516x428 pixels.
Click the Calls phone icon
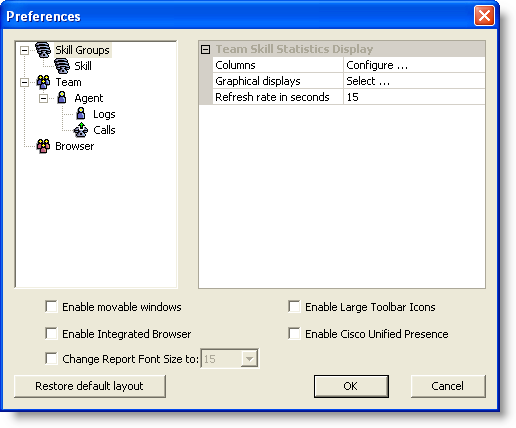click(81, 130)
